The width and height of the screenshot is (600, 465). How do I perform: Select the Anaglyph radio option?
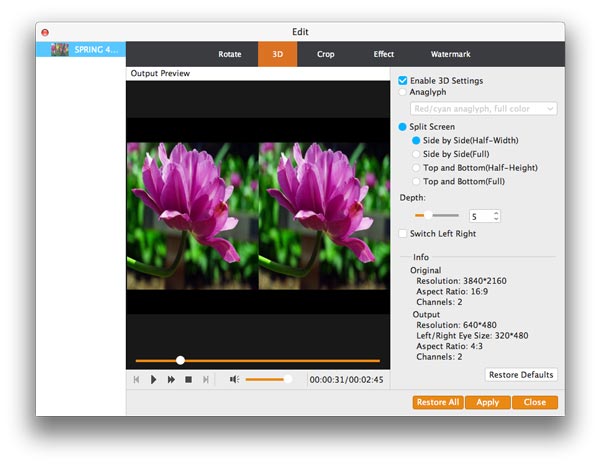(x=402, y=92)
